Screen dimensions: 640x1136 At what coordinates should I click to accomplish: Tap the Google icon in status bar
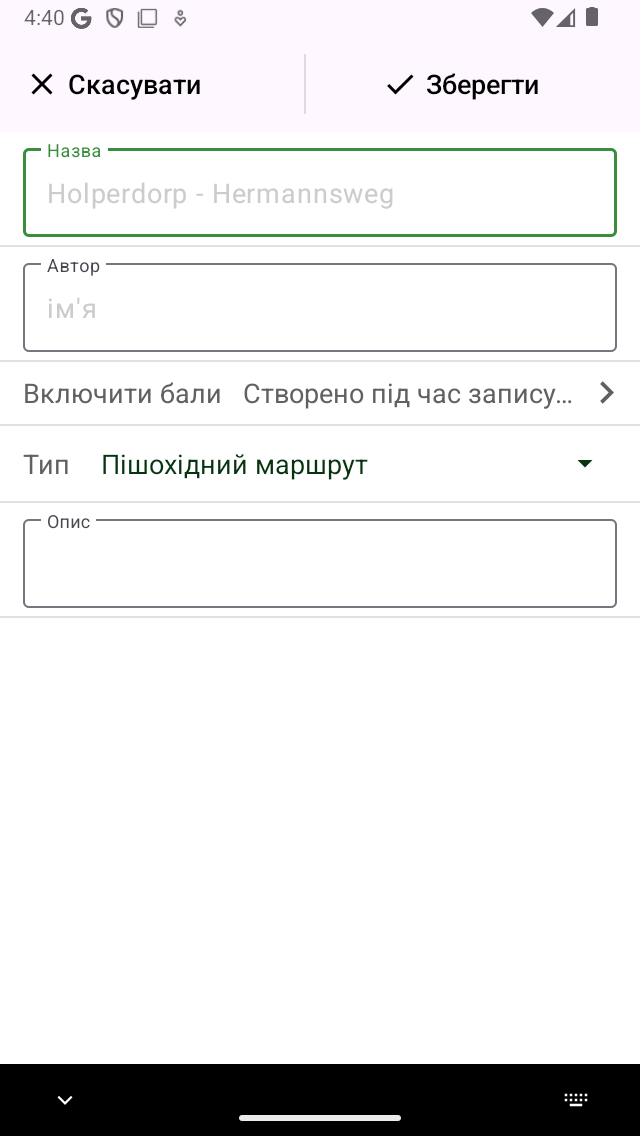81,18
